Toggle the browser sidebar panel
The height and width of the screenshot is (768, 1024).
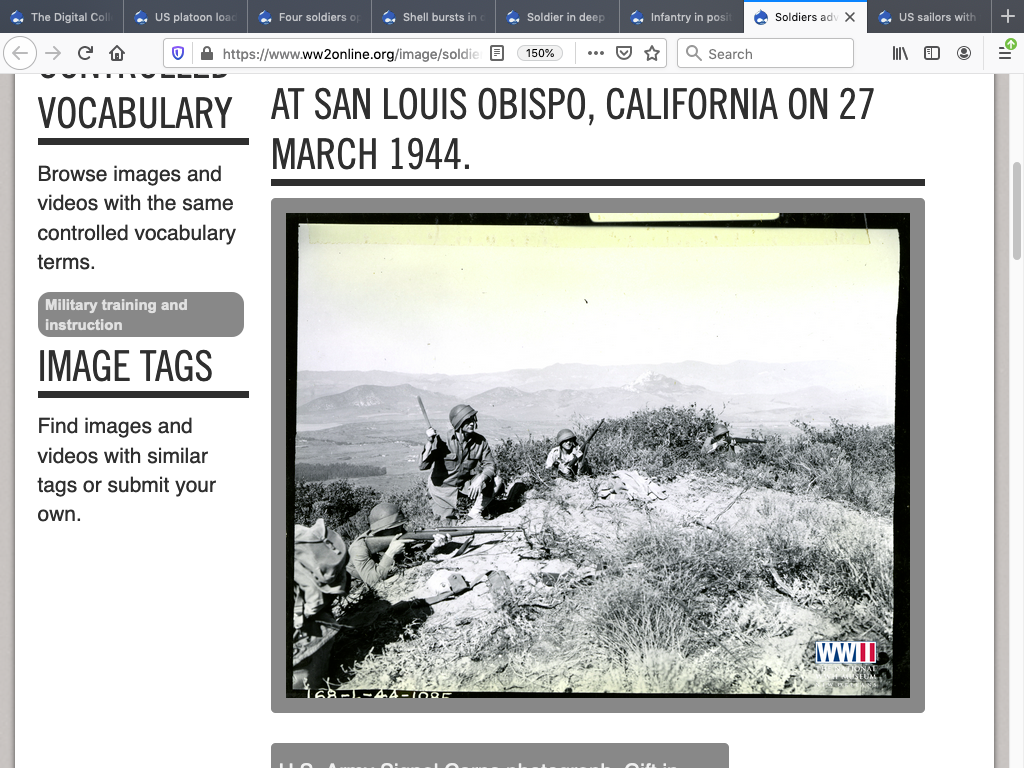[932, 54]
